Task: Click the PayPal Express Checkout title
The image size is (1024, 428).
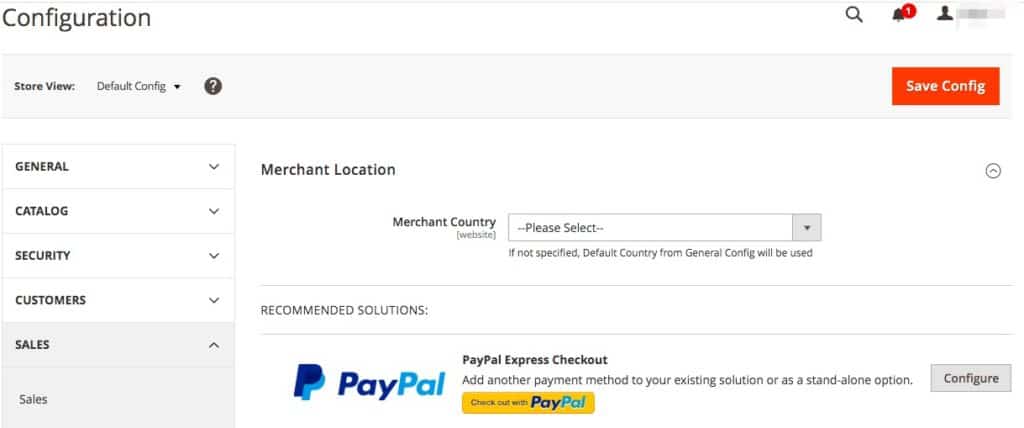Action: tap(535, 360)
